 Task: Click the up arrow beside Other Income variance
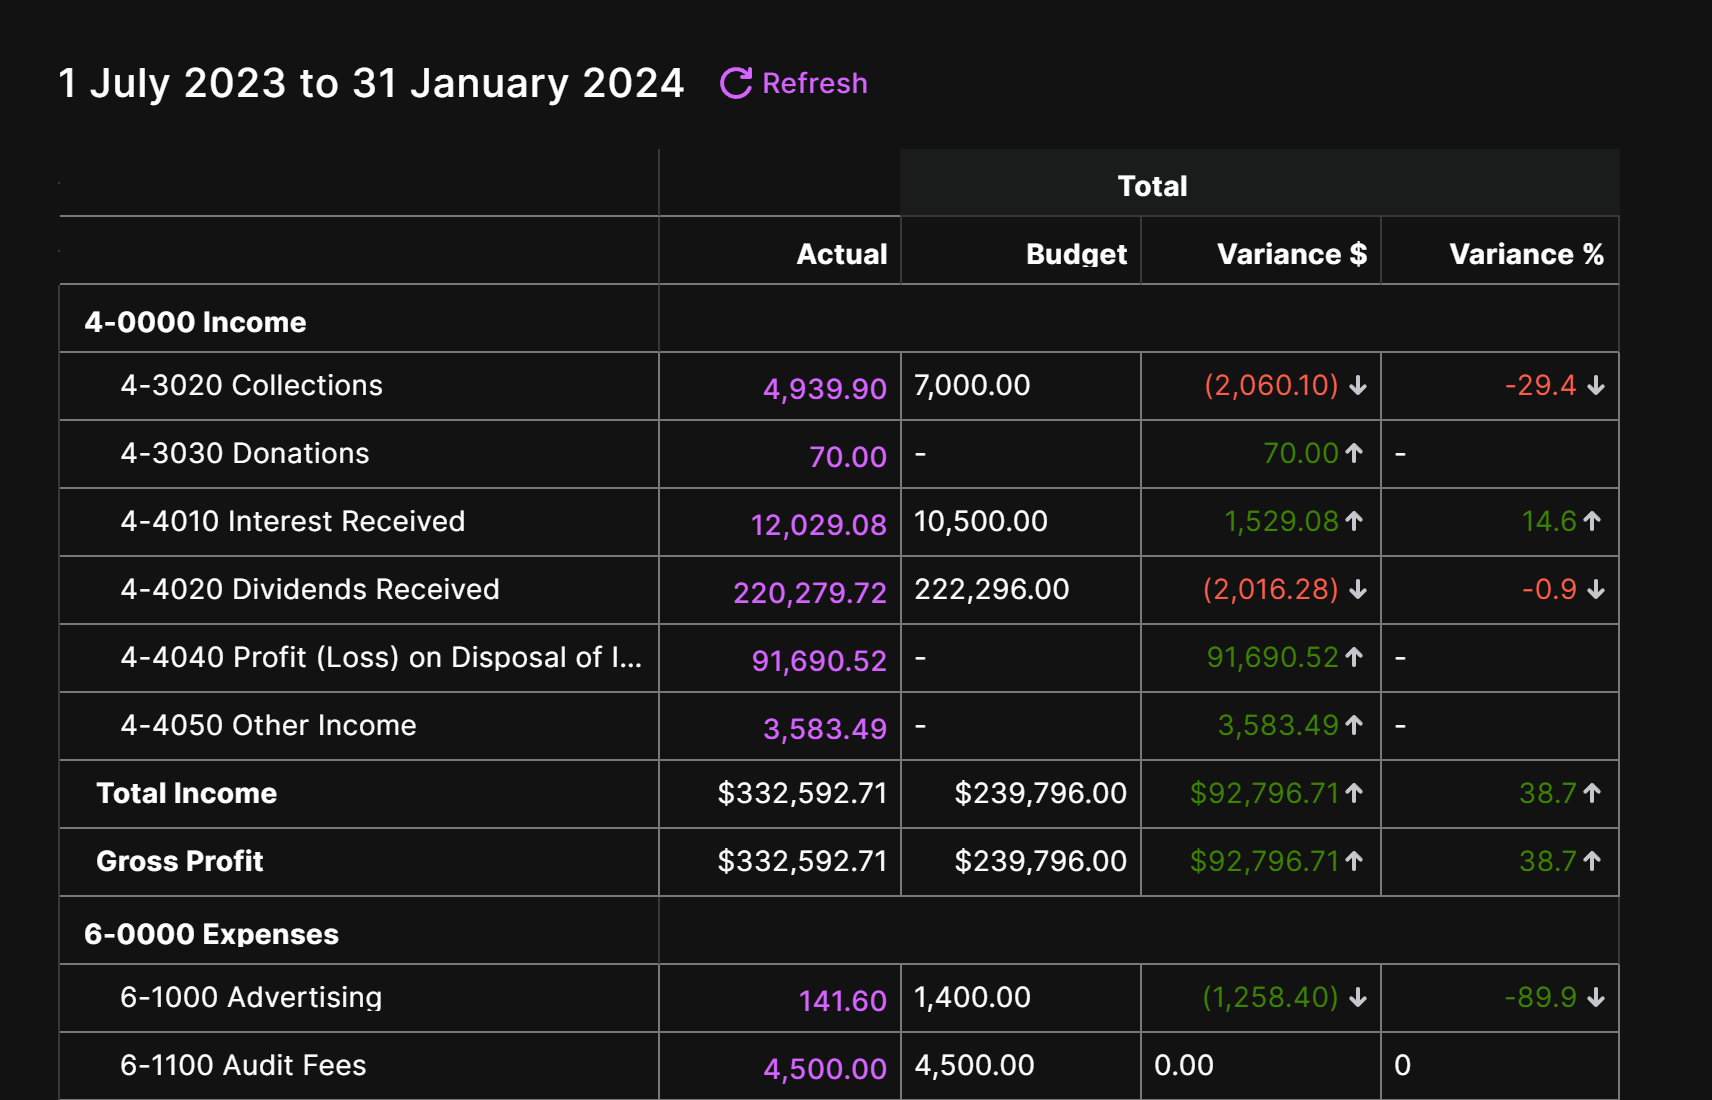click(1353, 725)
